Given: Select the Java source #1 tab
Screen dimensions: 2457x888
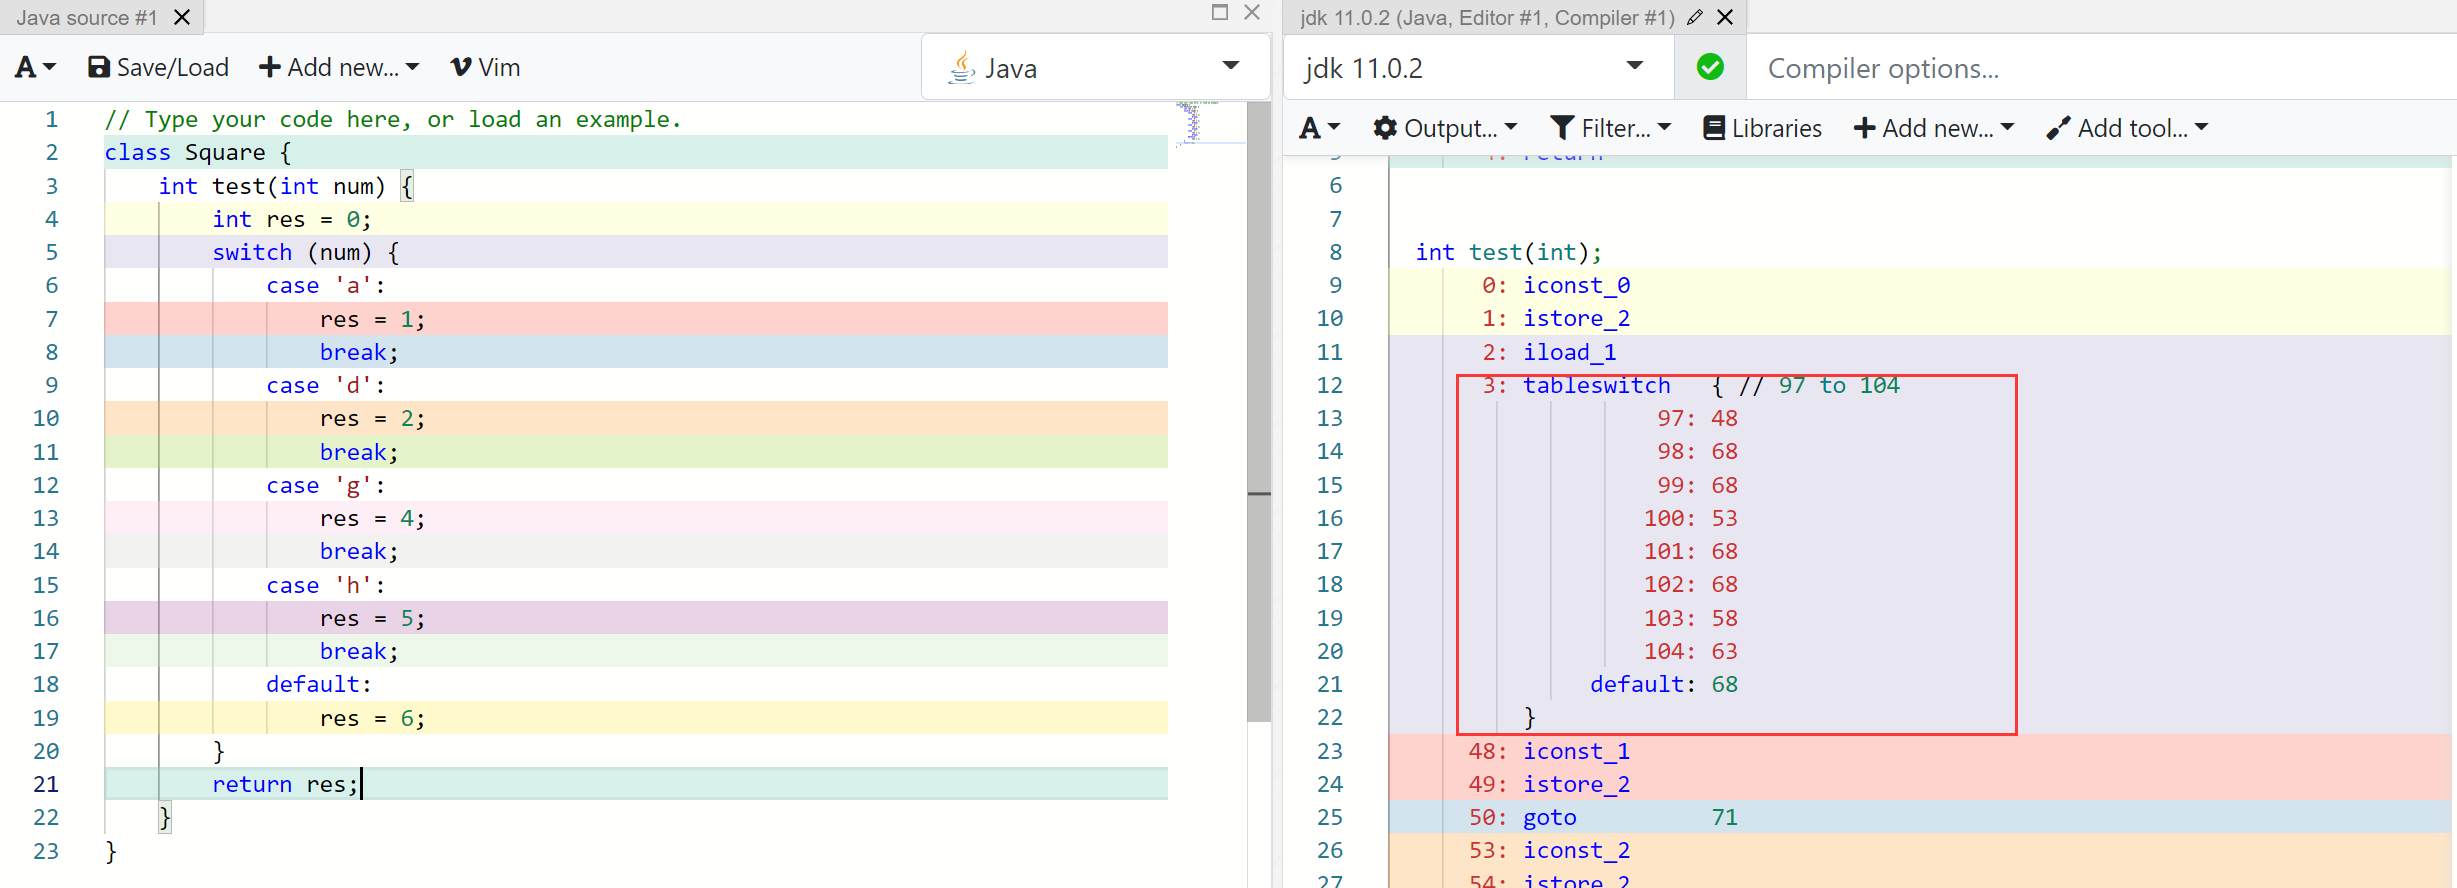Looking at the screenshot, I should (x=87, y=17).
